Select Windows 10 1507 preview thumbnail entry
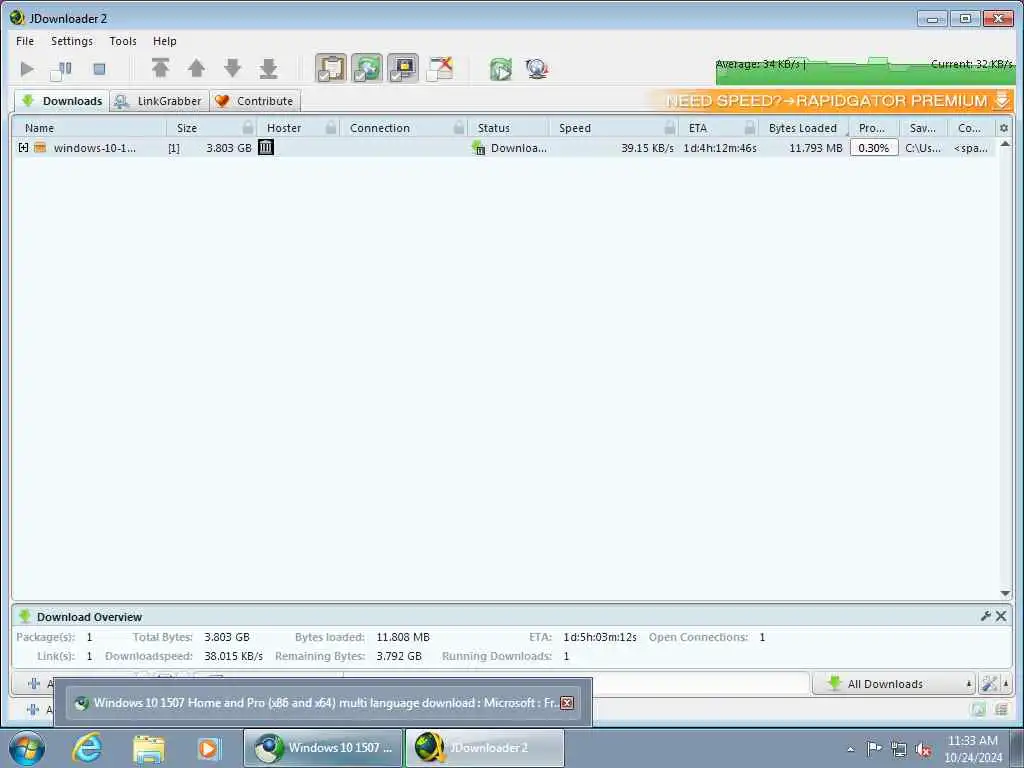Viewport: 1024px width, 768px height. (323, 703)
